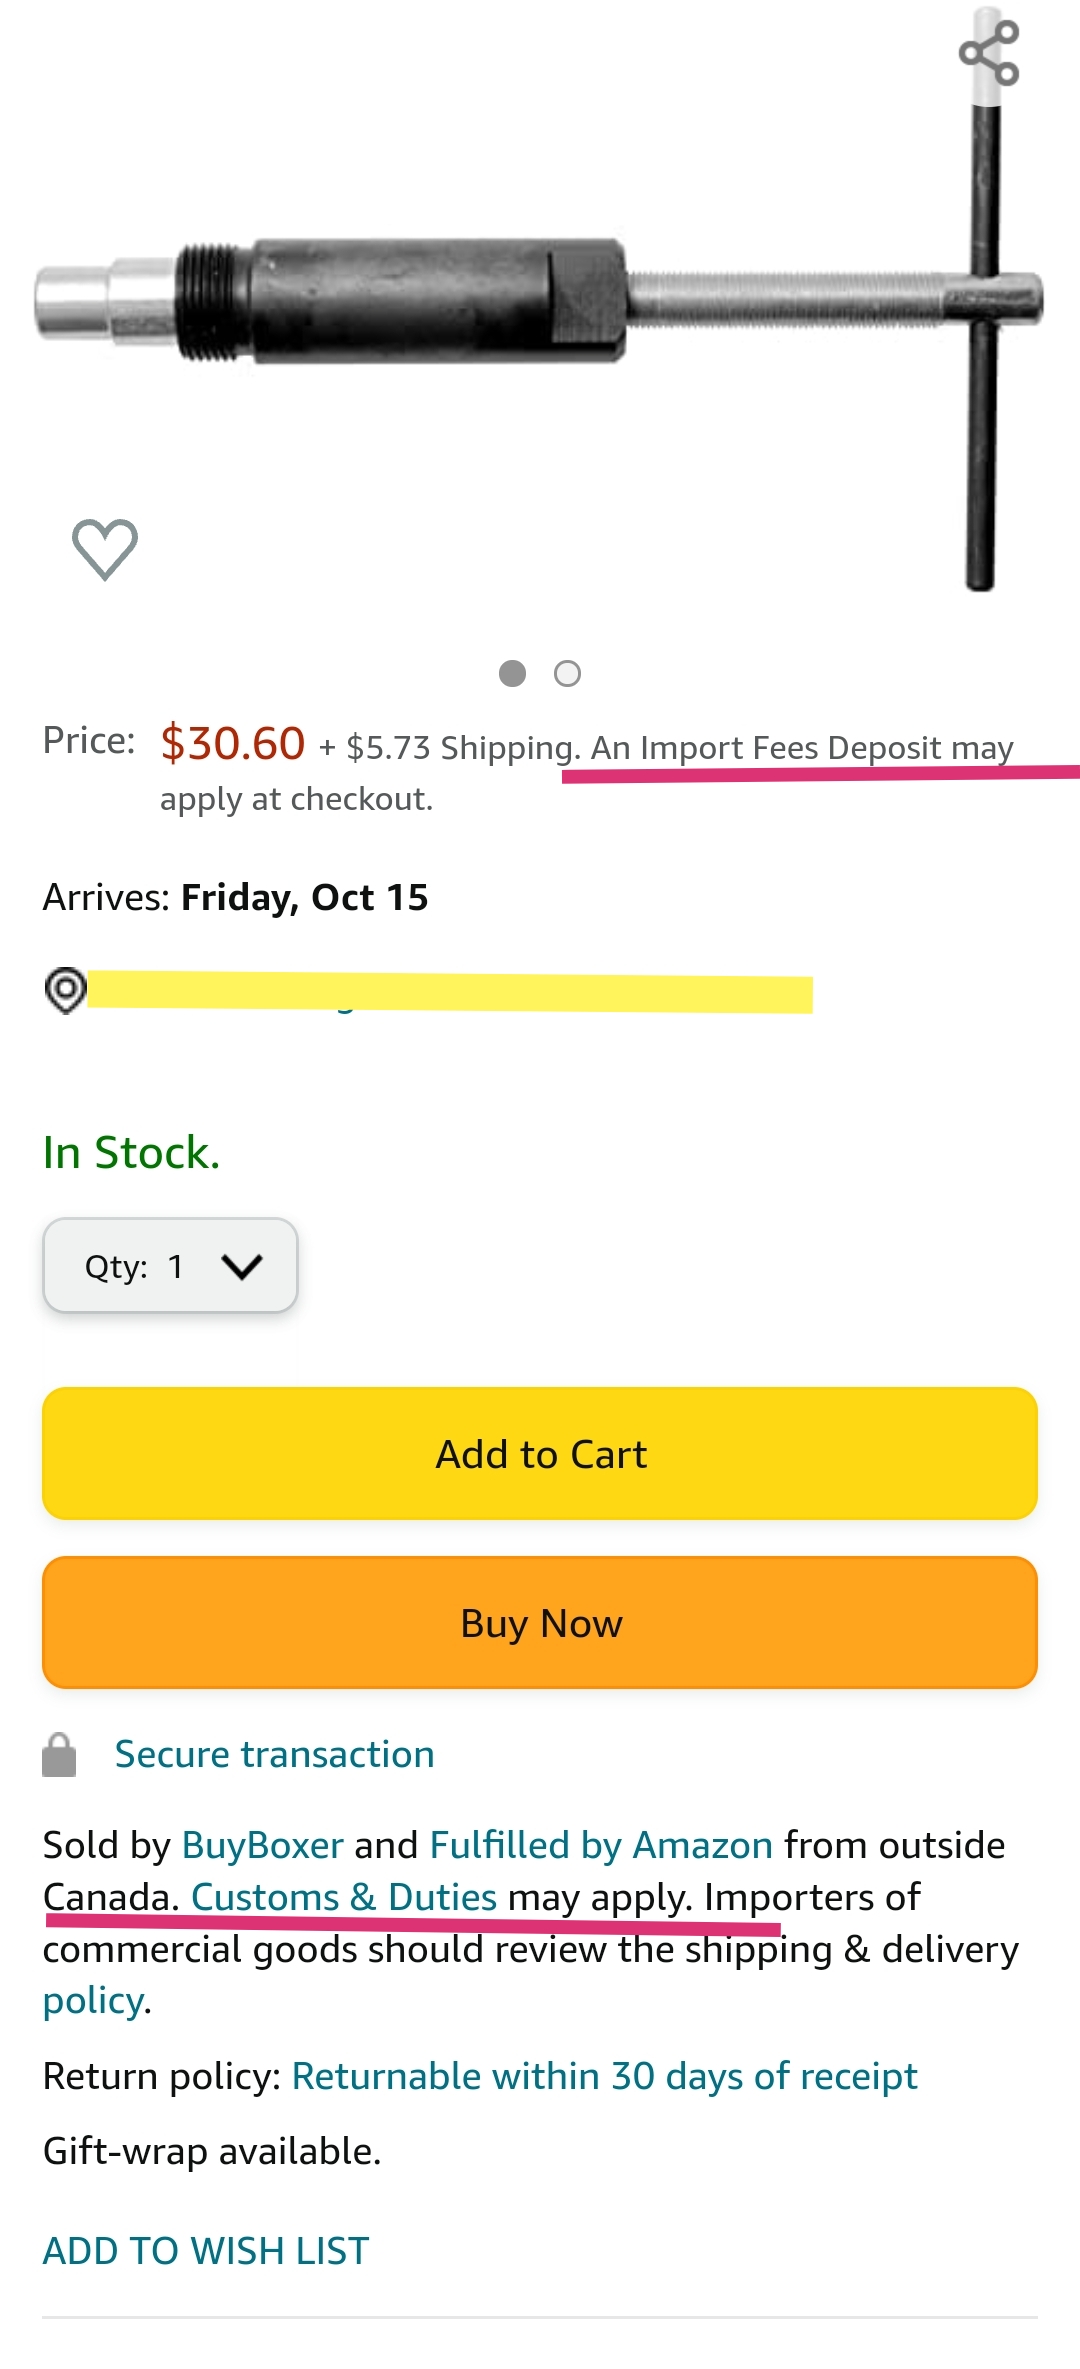This screenshot has width=1080, height=2369.
Task: Tap the $30.60 price text
Action: click(x=232, y=744)
